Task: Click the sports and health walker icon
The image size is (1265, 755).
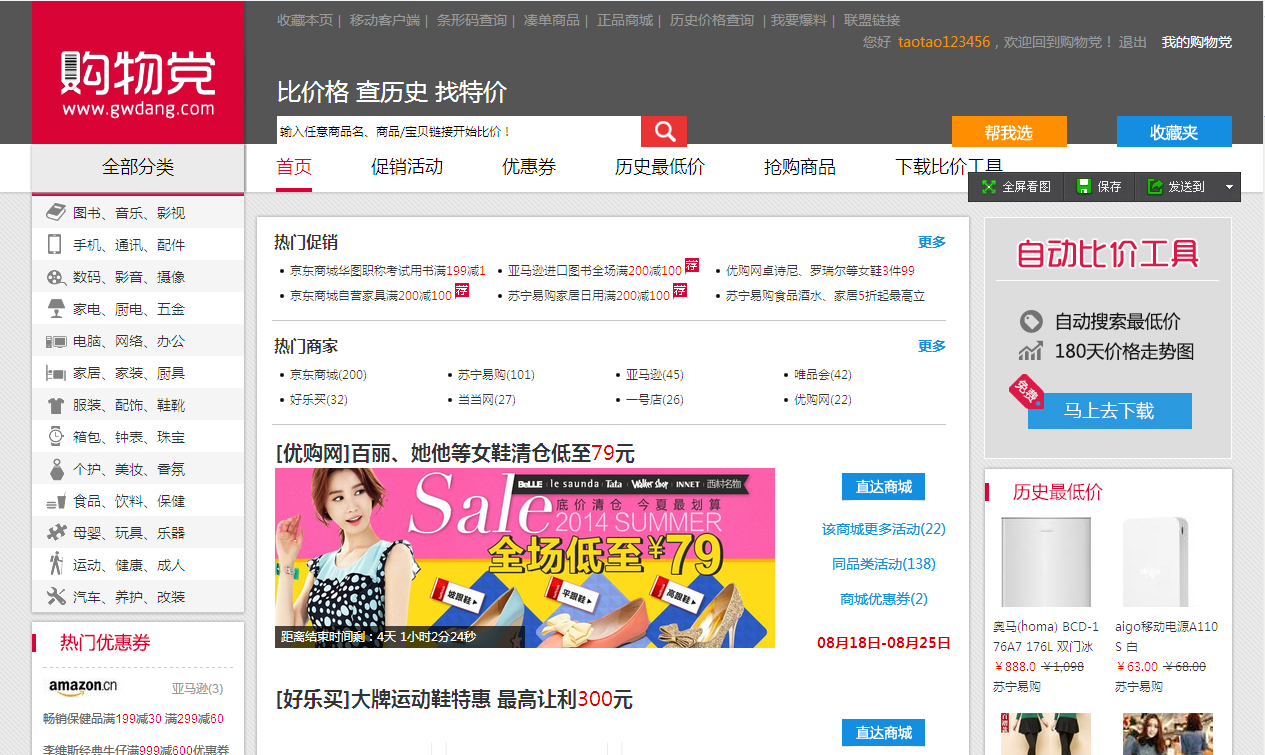Action: coord(56,564)
